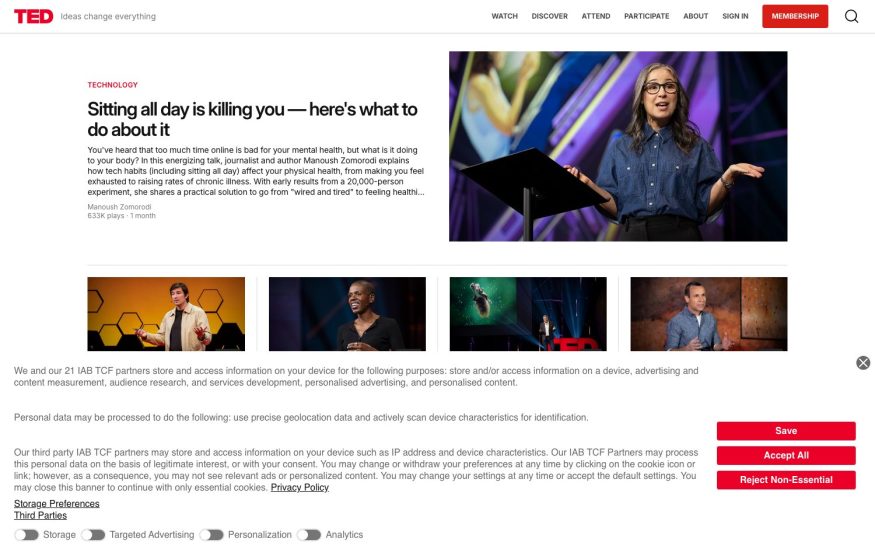Click Reject Non-Essential button
875x560 pixels.
[x=786, y=480]
